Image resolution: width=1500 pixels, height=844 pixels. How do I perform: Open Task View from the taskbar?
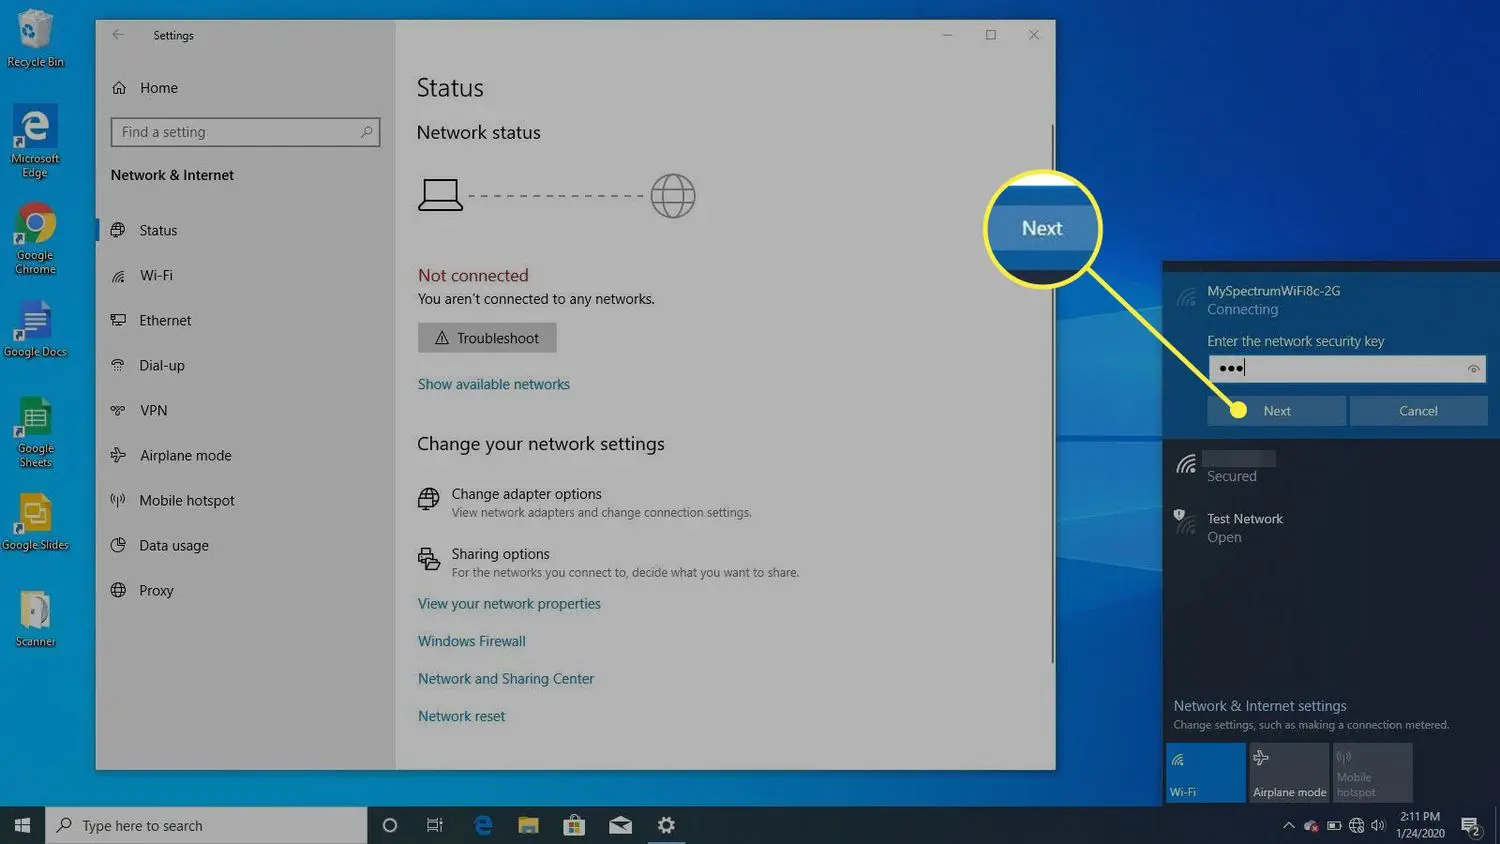click(435, 825)
